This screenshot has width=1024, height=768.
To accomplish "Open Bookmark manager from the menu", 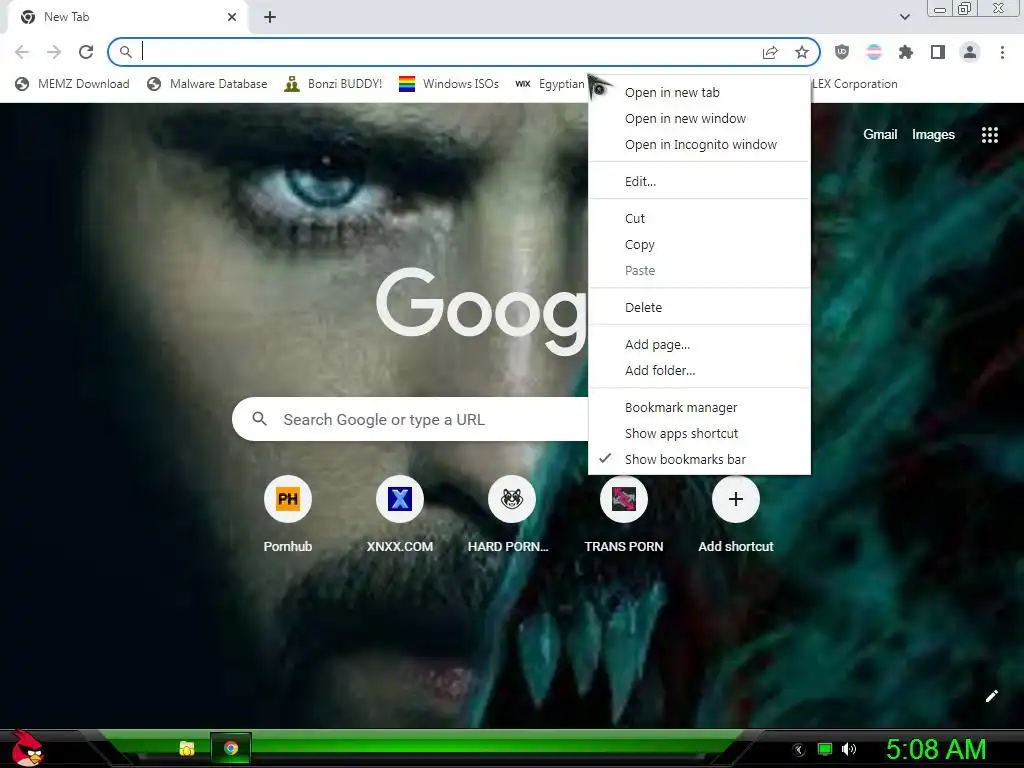I will coord(699,408).
